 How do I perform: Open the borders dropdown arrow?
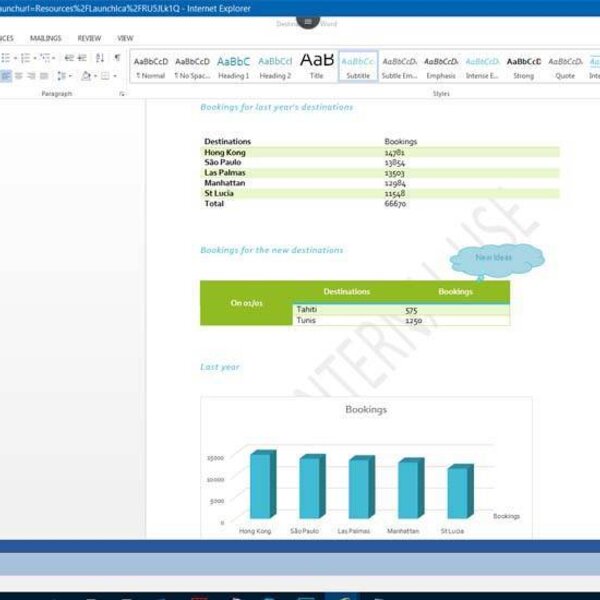coord(115,76)
